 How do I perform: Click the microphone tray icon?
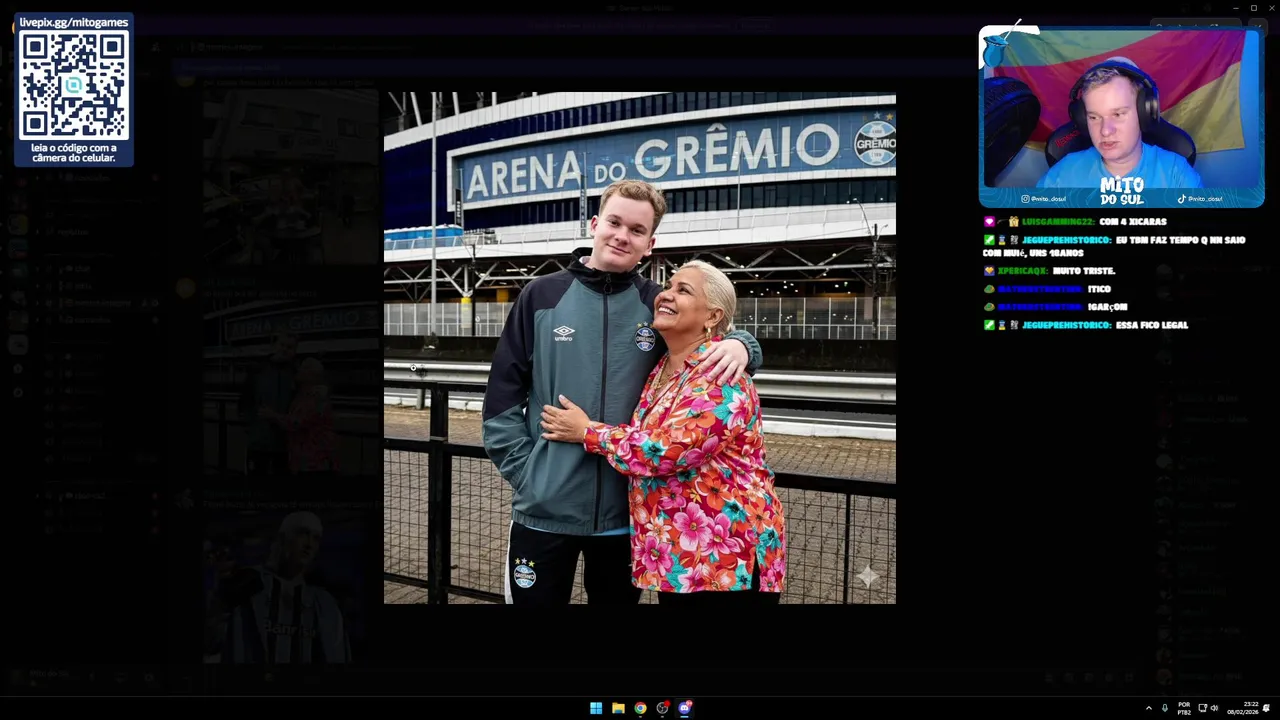[x=1164, y=708]
